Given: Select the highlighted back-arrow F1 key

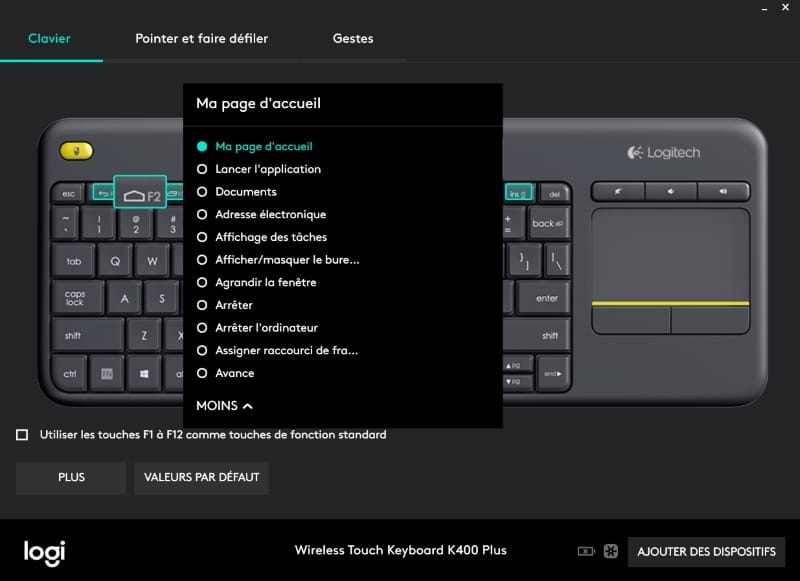Looking at the screenshot, I should (x=103, y=192).
